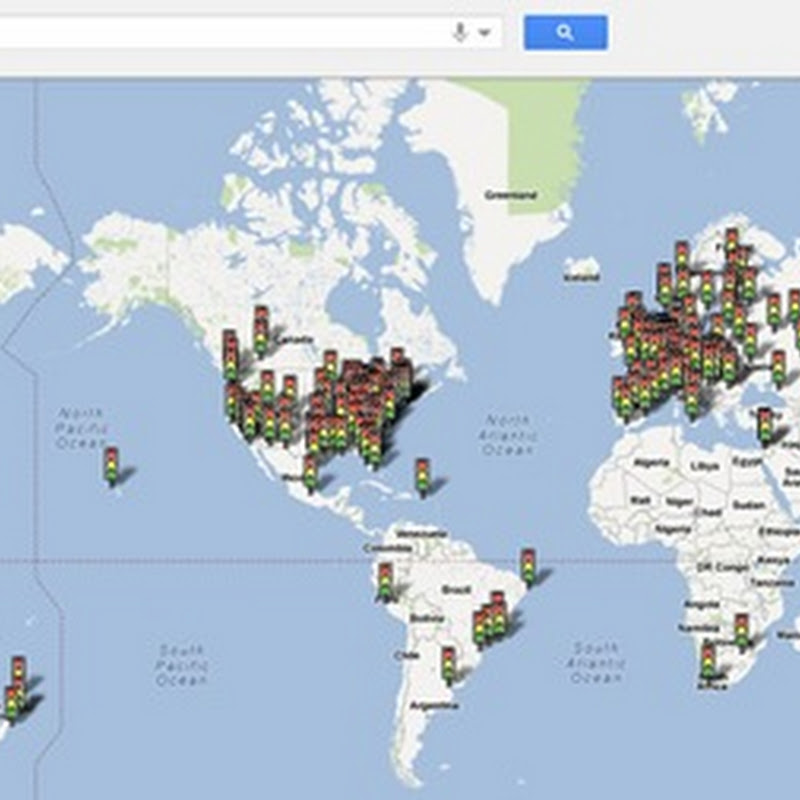
Task: Click the microphone voice search icon
Action: pyautogui.click(x=460, y=33)
